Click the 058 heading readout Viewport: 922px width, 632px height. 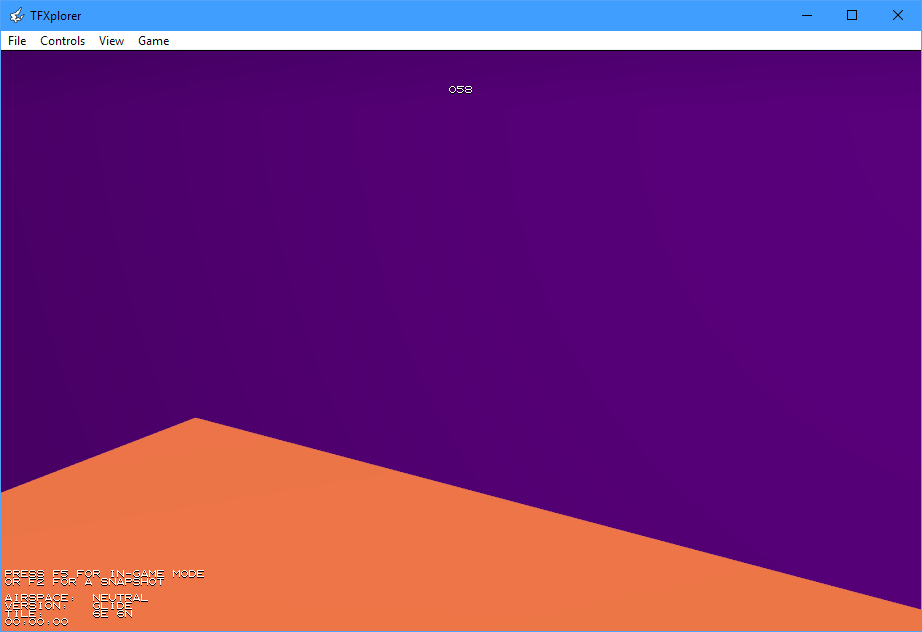(x=460, y=90)
